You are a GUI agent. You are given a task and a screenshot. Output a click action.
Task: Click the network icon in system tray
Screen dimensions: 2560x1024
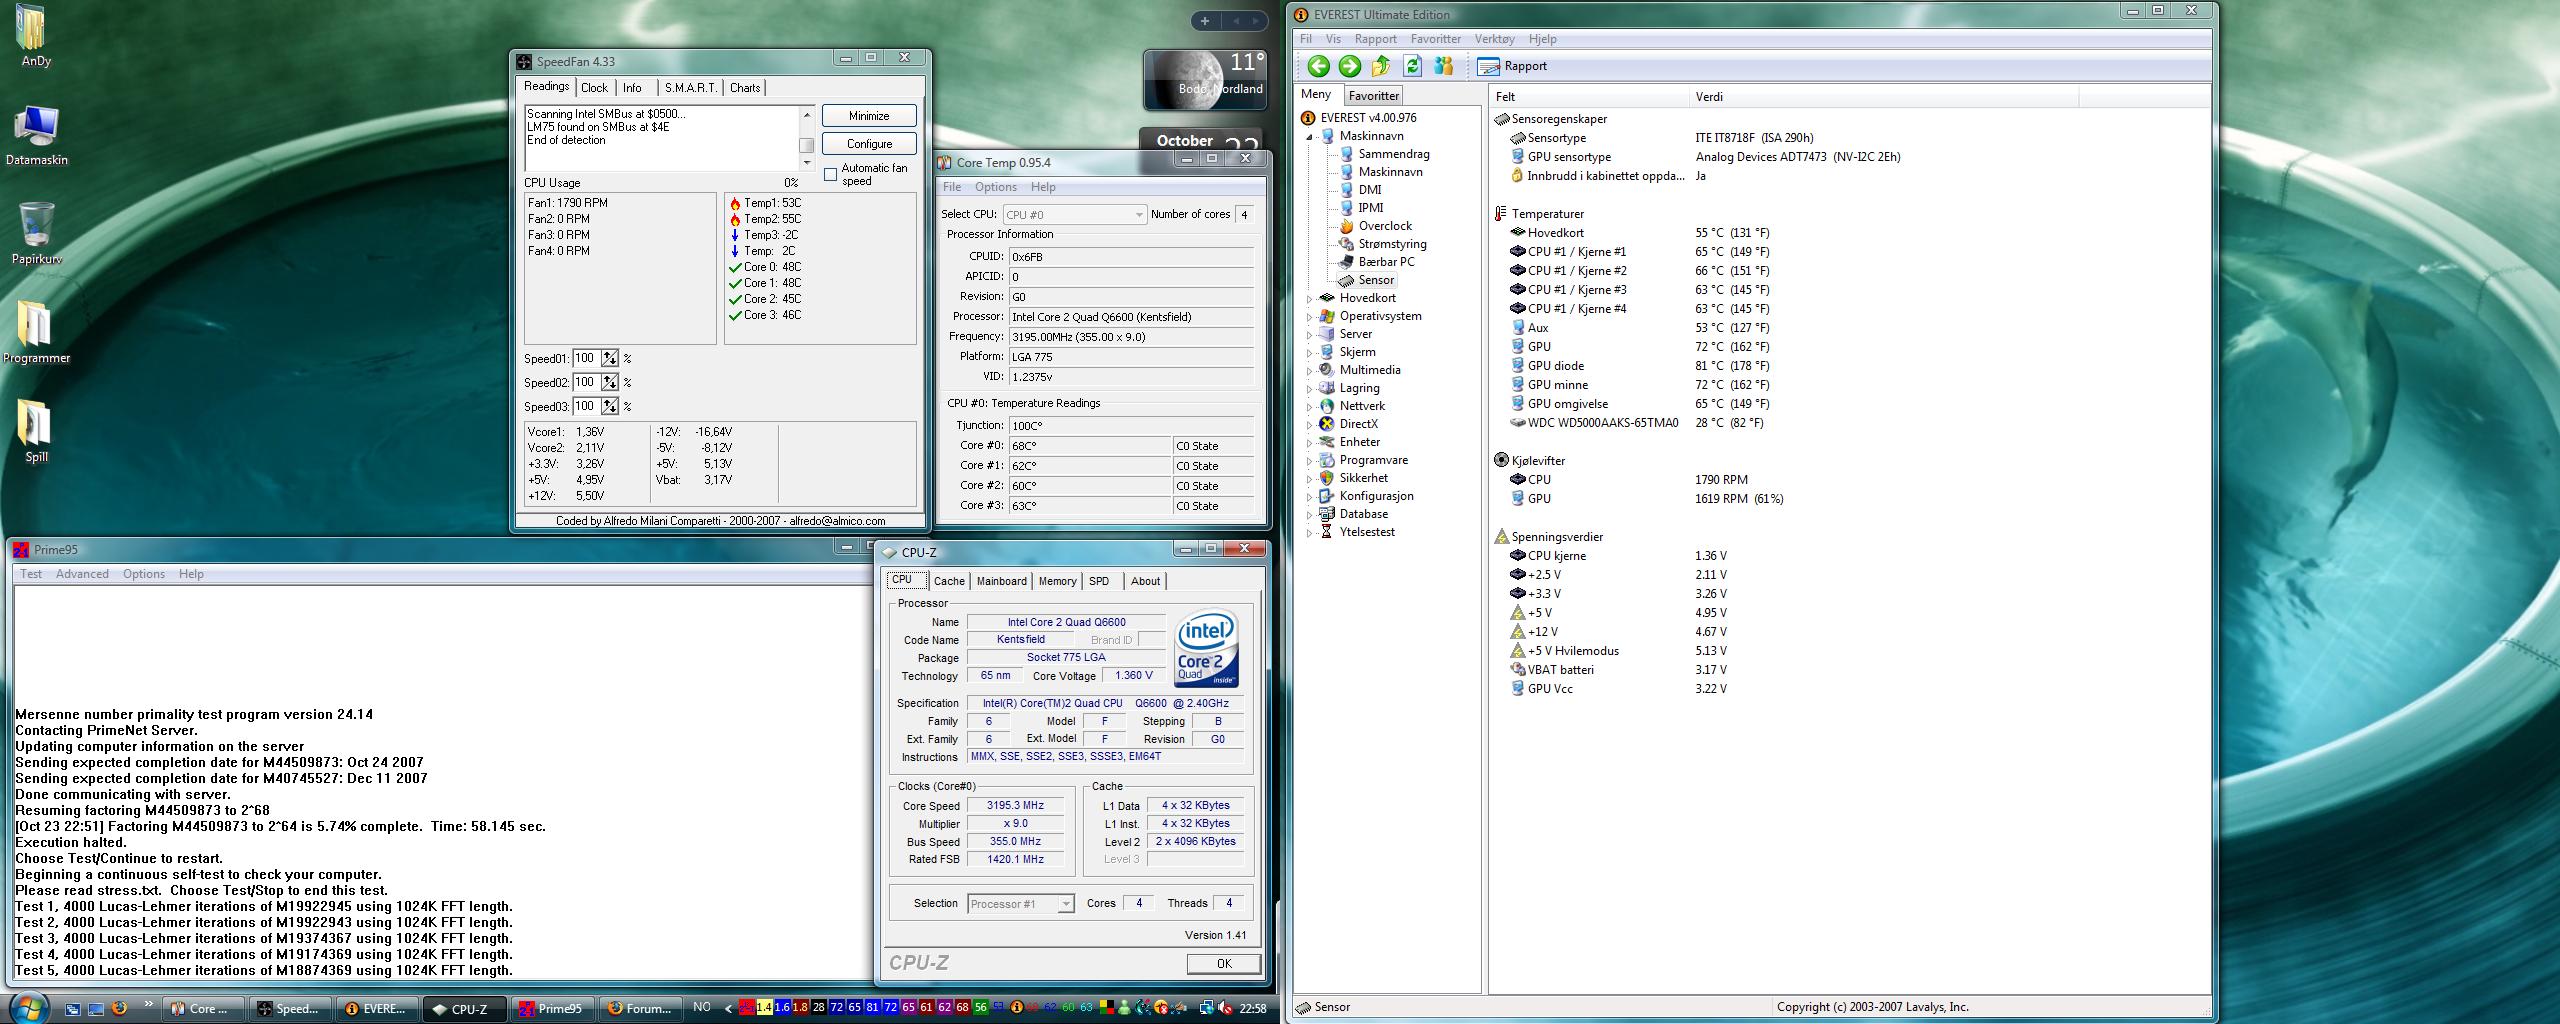click(1206, 1008)
